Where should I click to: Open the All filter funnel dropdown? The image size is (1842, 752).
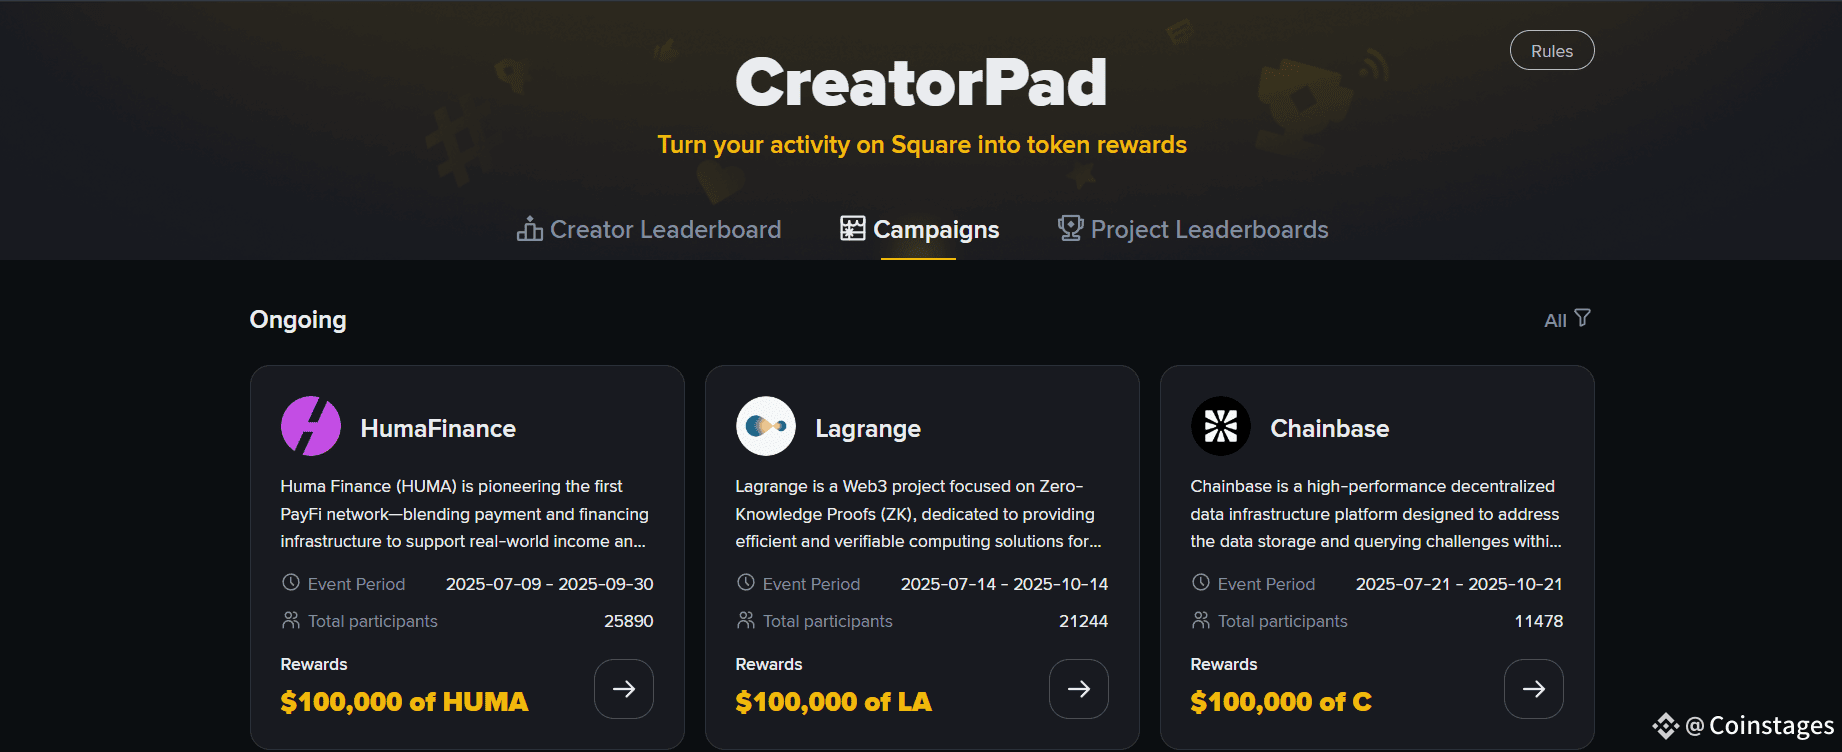1582,318
